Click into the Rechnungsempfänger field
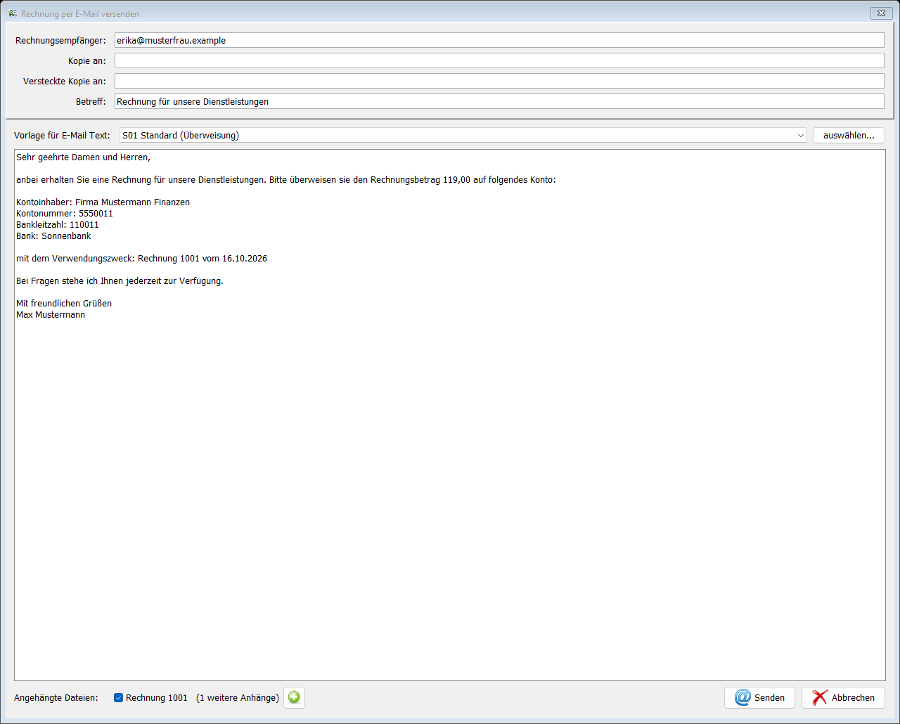 tap(499, 40)
